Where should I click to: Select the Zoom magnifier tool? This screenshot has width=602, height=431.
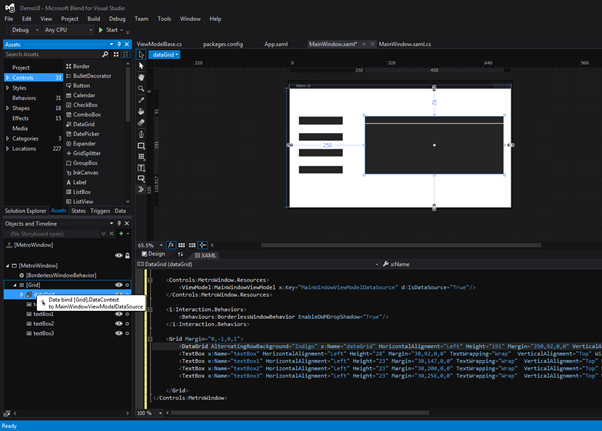(x=141, y=88)
